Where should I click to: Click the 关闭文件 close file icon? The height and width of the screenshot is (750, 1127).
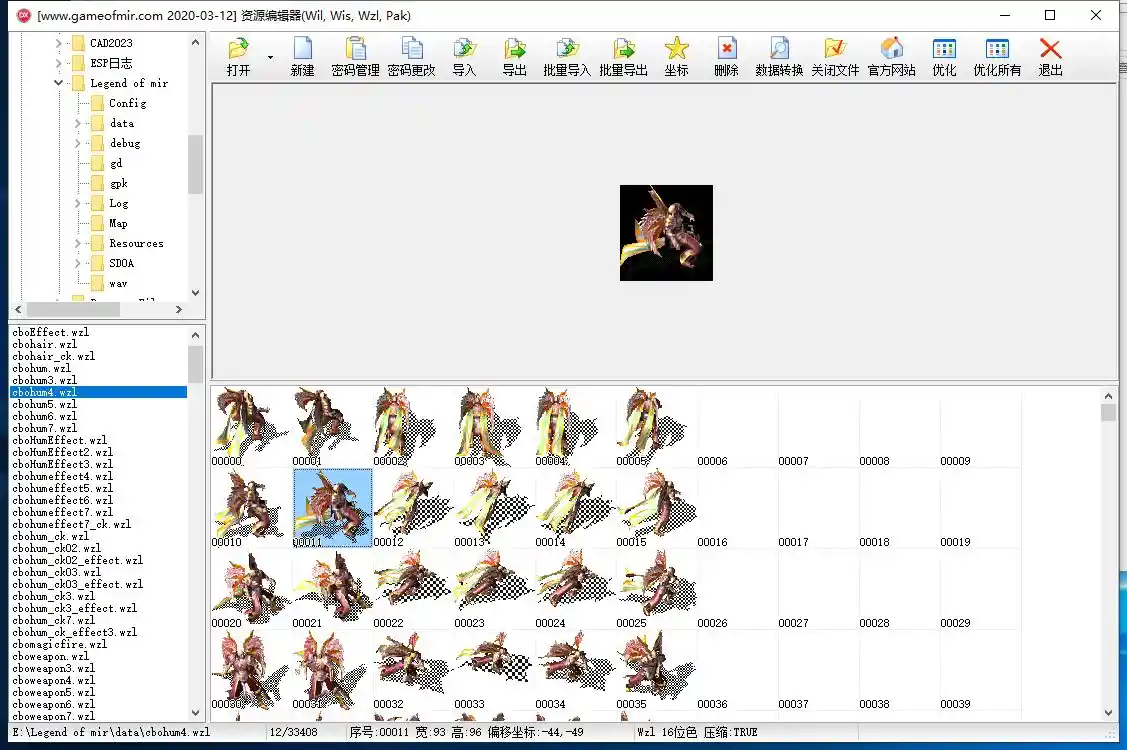(835, 56)
